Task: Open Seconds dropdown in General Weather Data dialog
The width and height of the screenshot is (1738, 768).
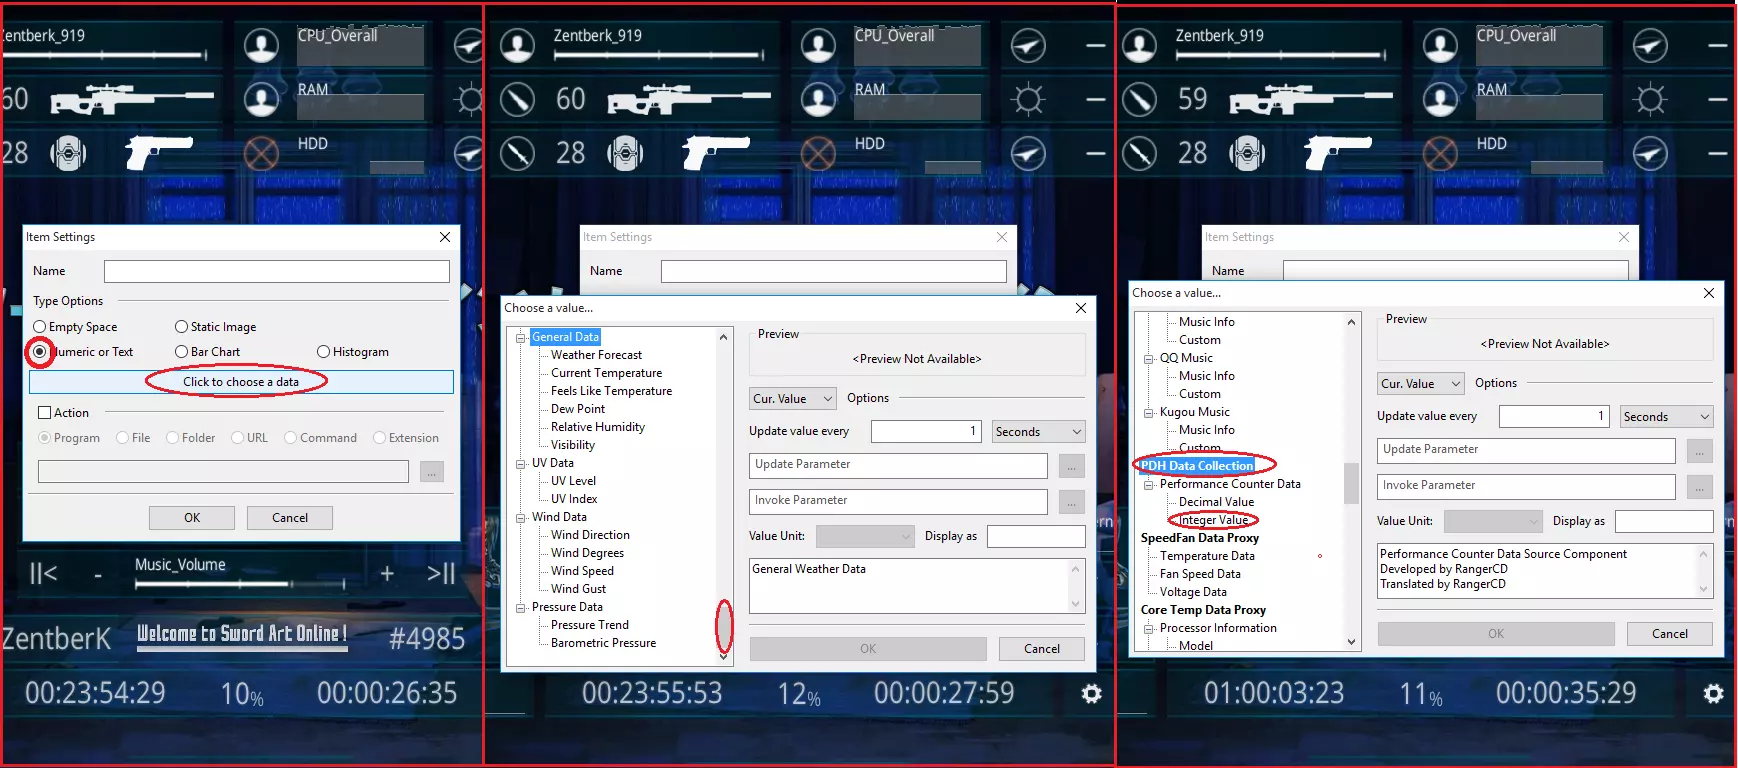Action: pos(1039,432)
